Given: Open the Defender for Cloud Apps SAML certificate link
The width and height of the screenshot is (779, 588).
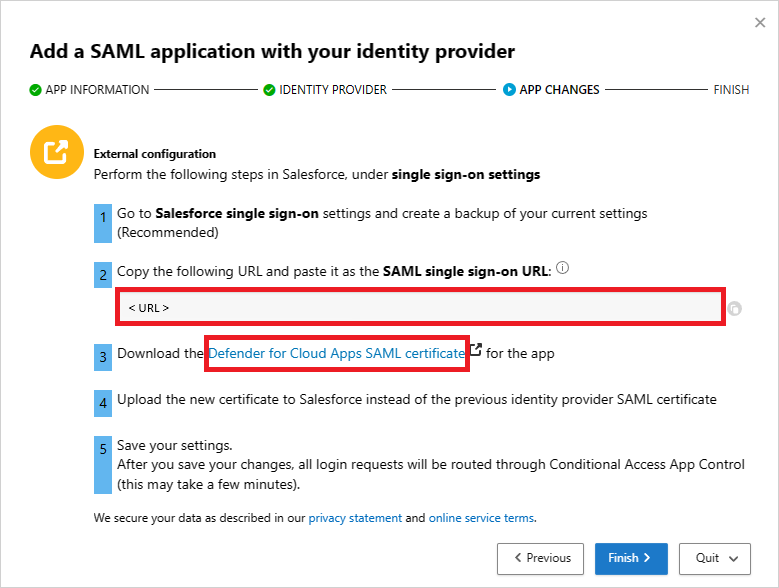Looking at the screenshot, I should tap(337, 353).
